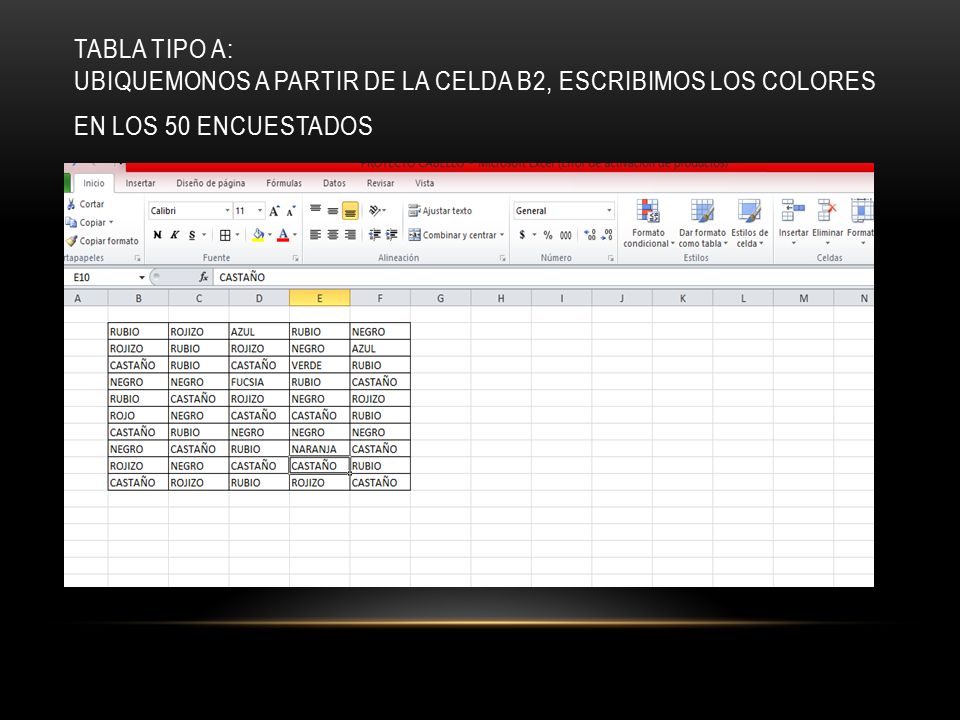Open font color dropdown arrow
Image resolution: width=960 pixels, height=720 pixels.
(x=294, y=235)
